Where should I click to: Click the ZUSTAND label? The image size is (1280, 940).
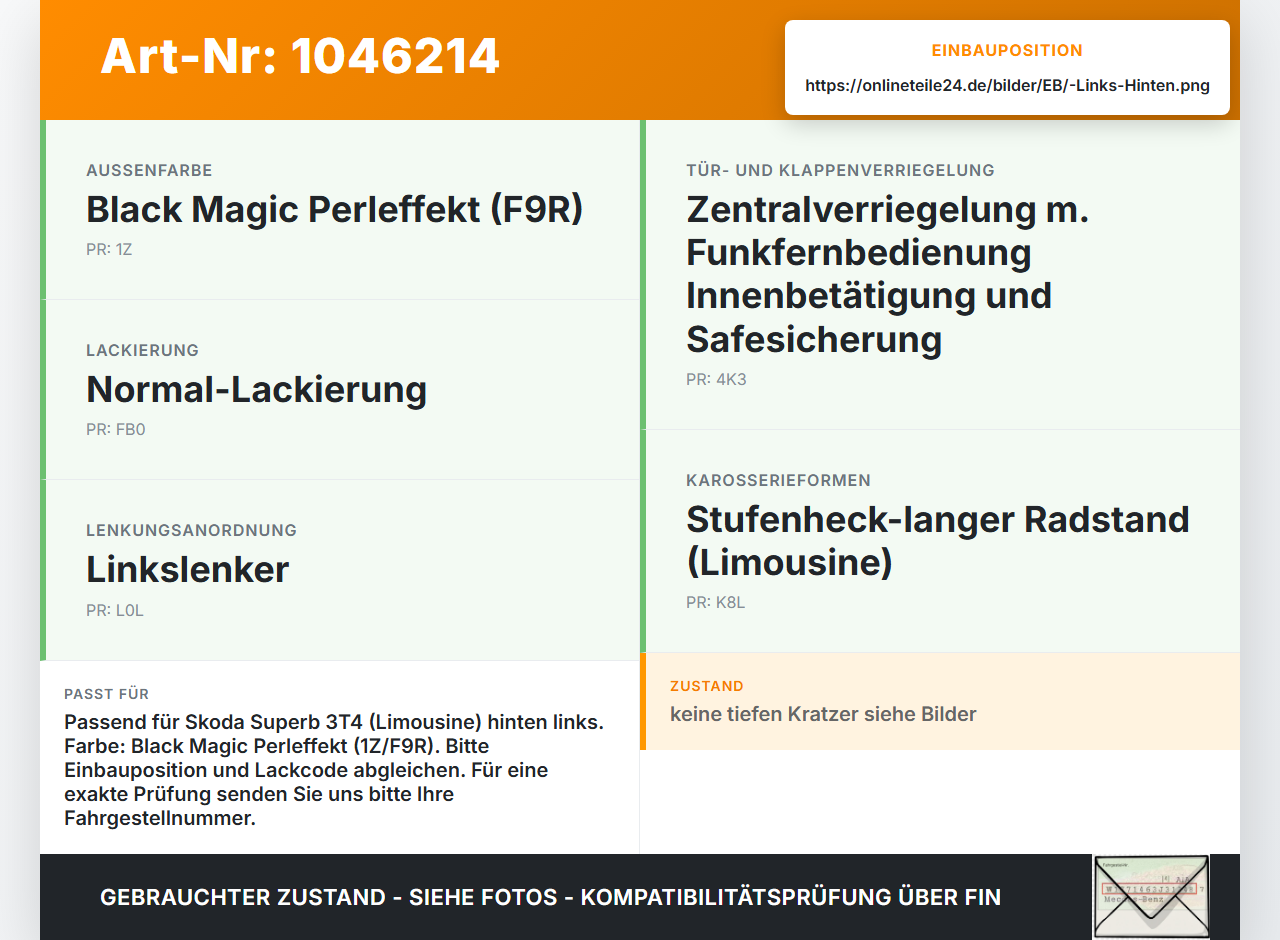pos(706,687)
